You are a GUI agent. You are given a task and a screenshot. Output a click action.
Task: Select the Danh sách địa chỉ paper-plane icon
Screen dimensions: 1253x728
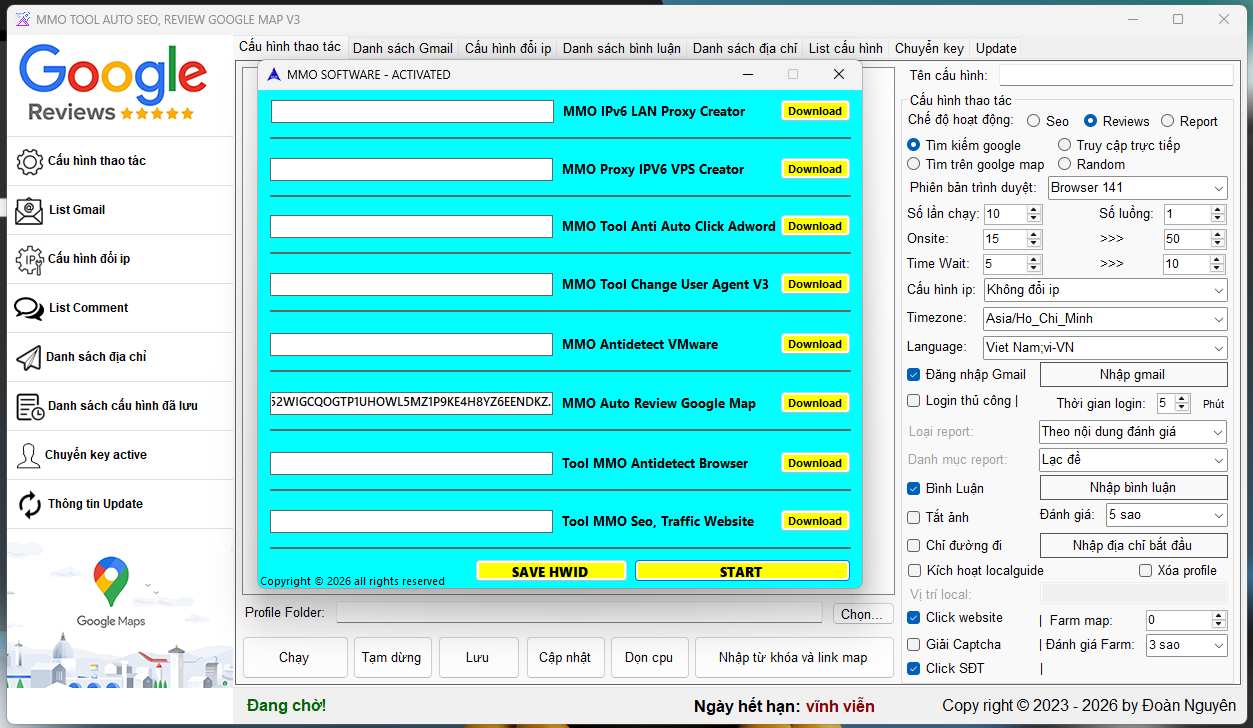point(29,357)
